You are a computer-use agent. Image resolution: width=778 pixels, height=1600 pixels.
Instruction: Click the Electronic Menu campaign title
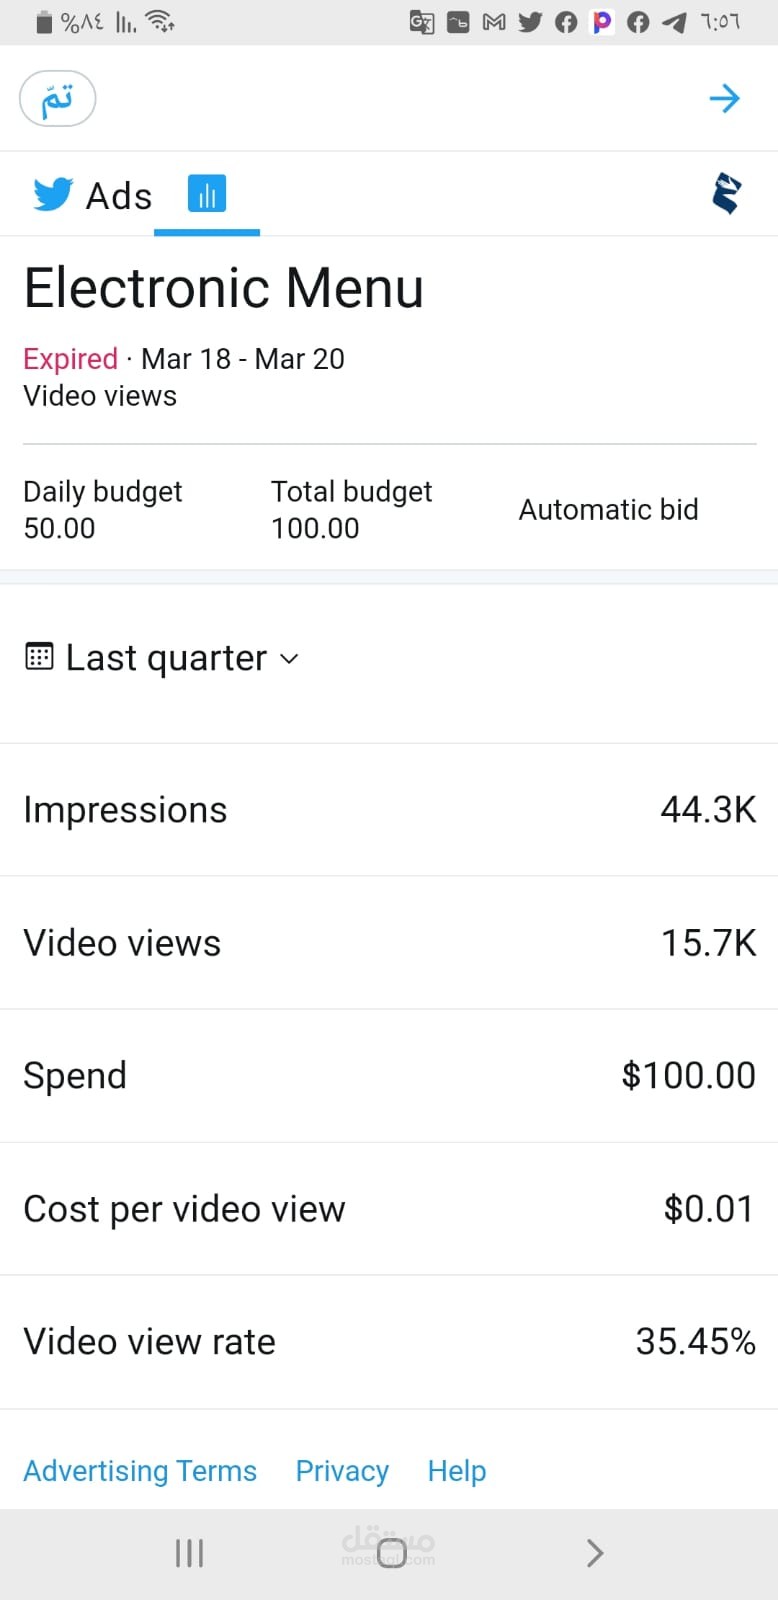(x=224, y=288)
